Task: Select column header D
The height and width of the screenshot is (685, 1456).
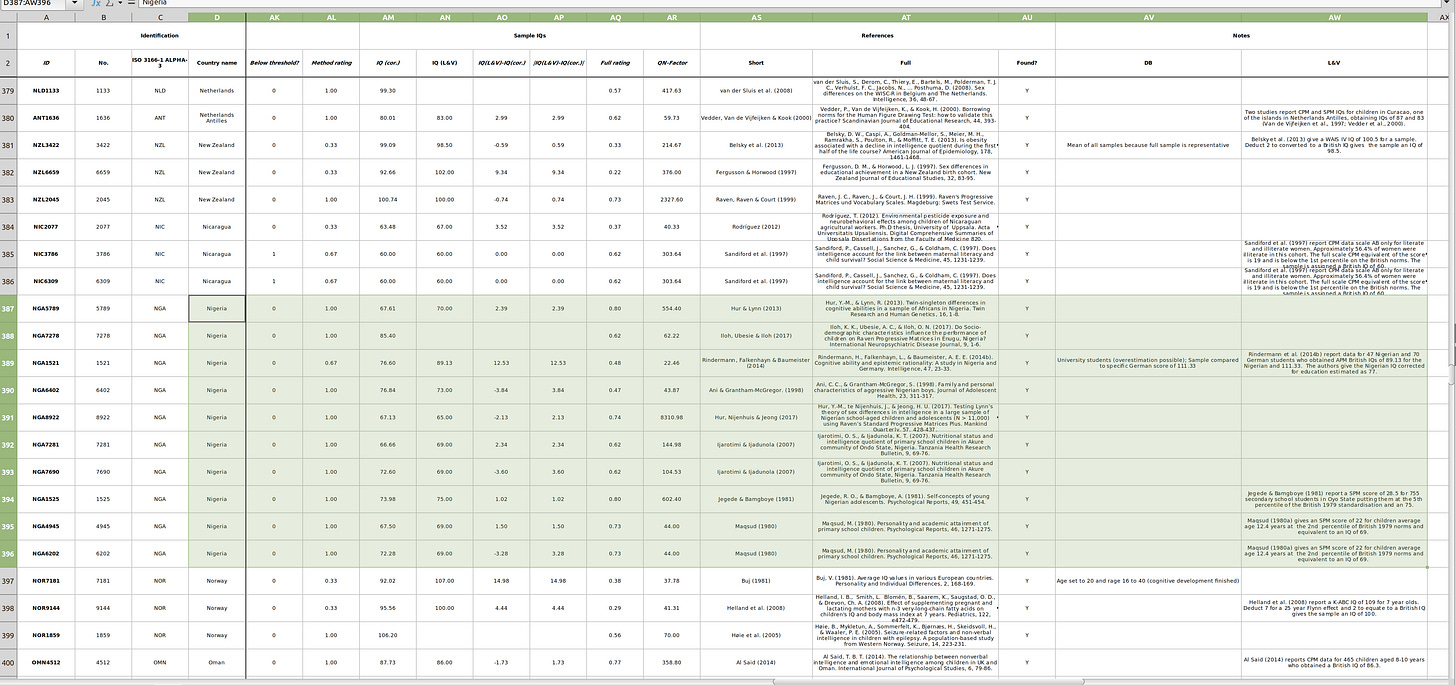Action: (x=217, y=18)
